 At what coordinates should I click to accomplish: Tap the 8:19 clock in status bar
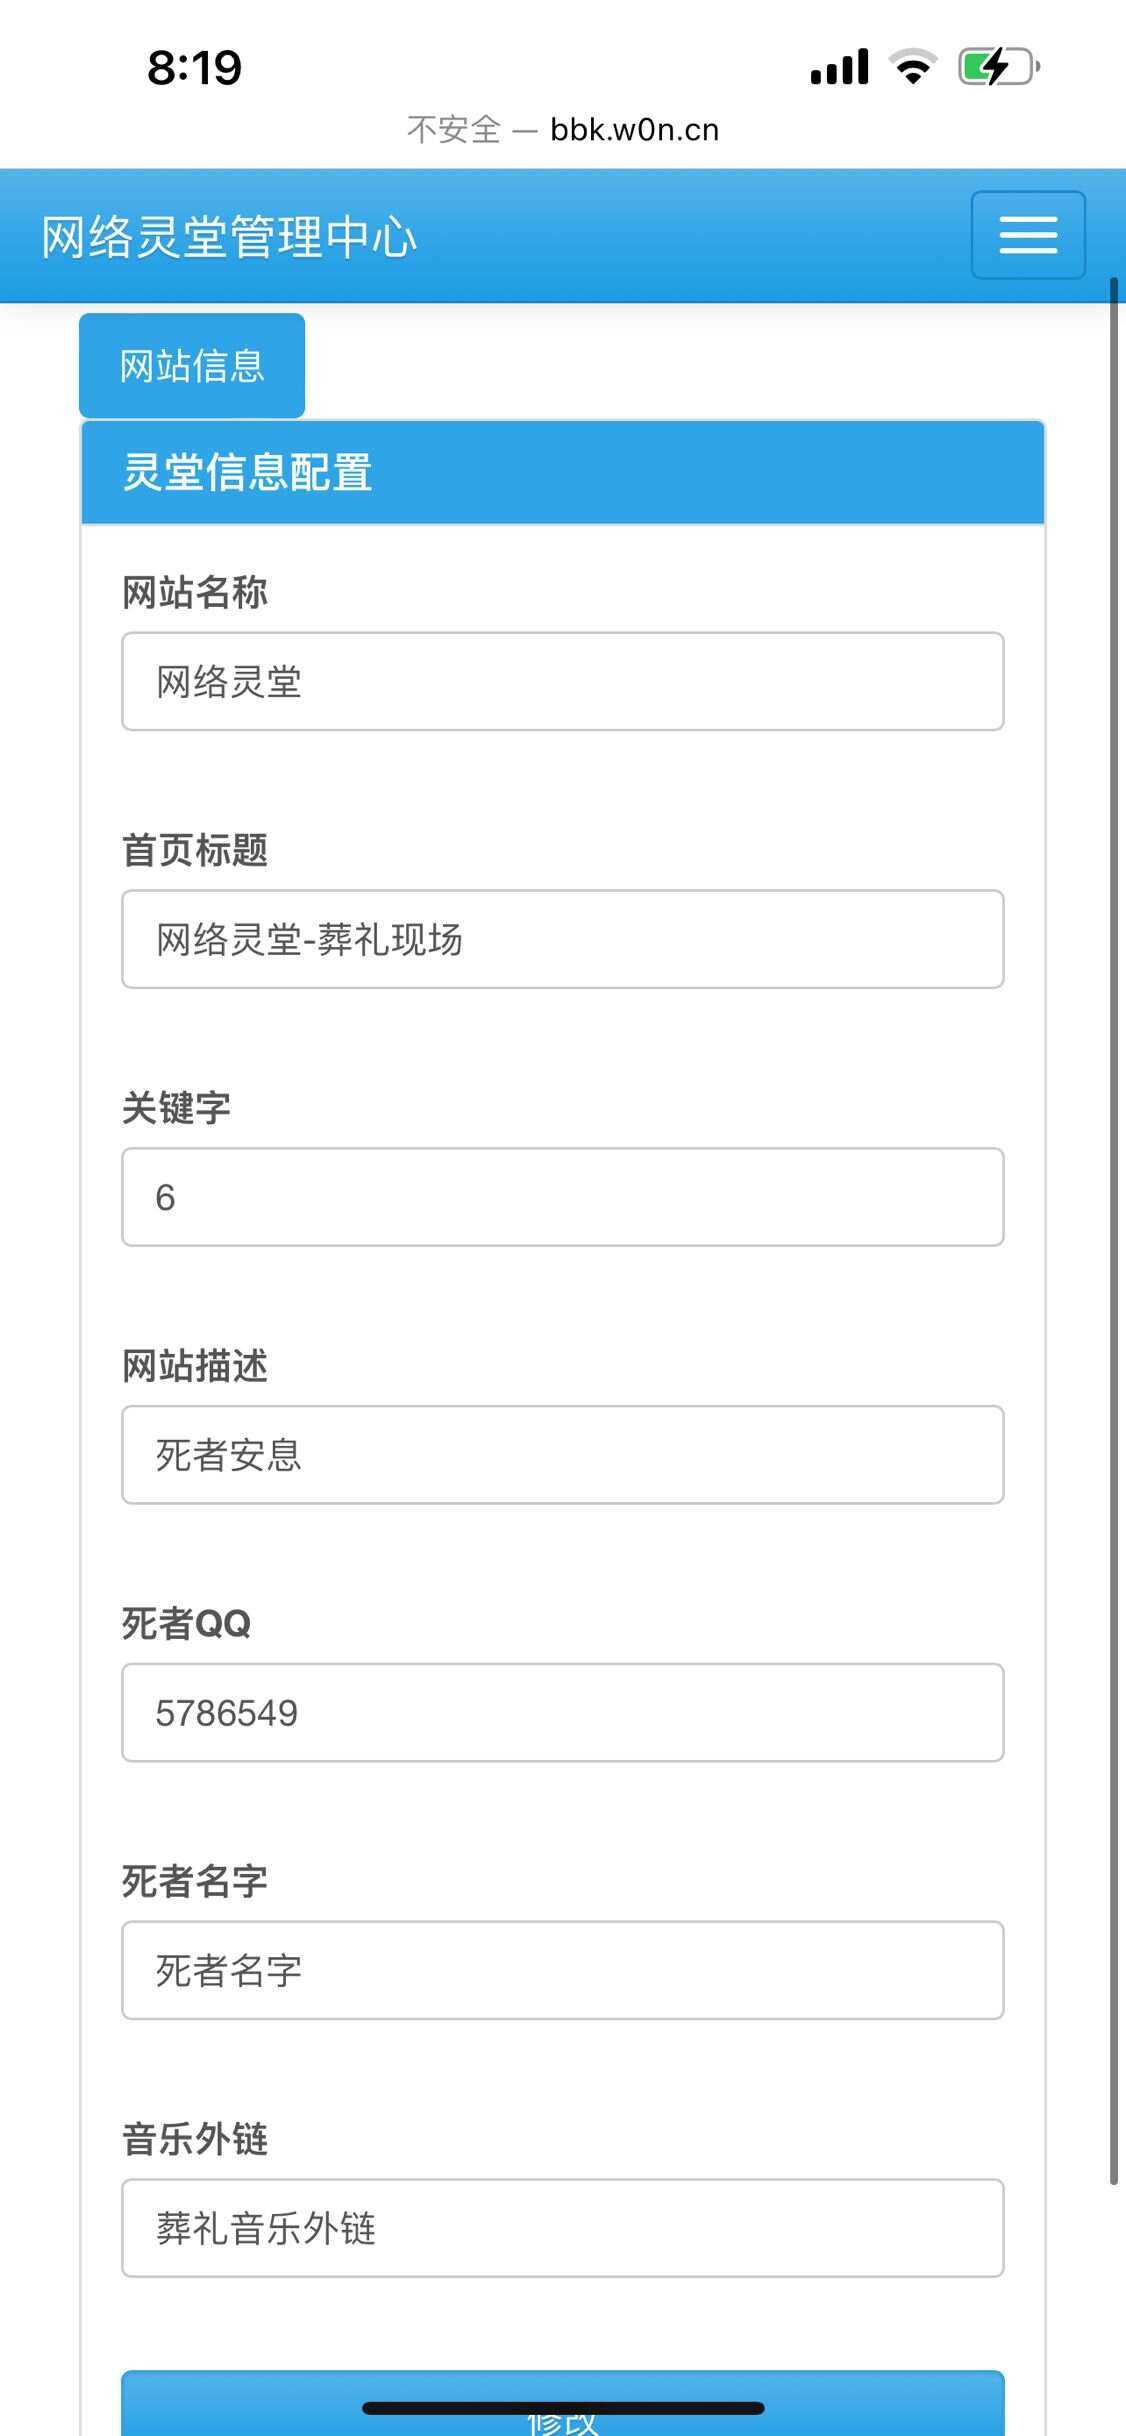[194, 68]
